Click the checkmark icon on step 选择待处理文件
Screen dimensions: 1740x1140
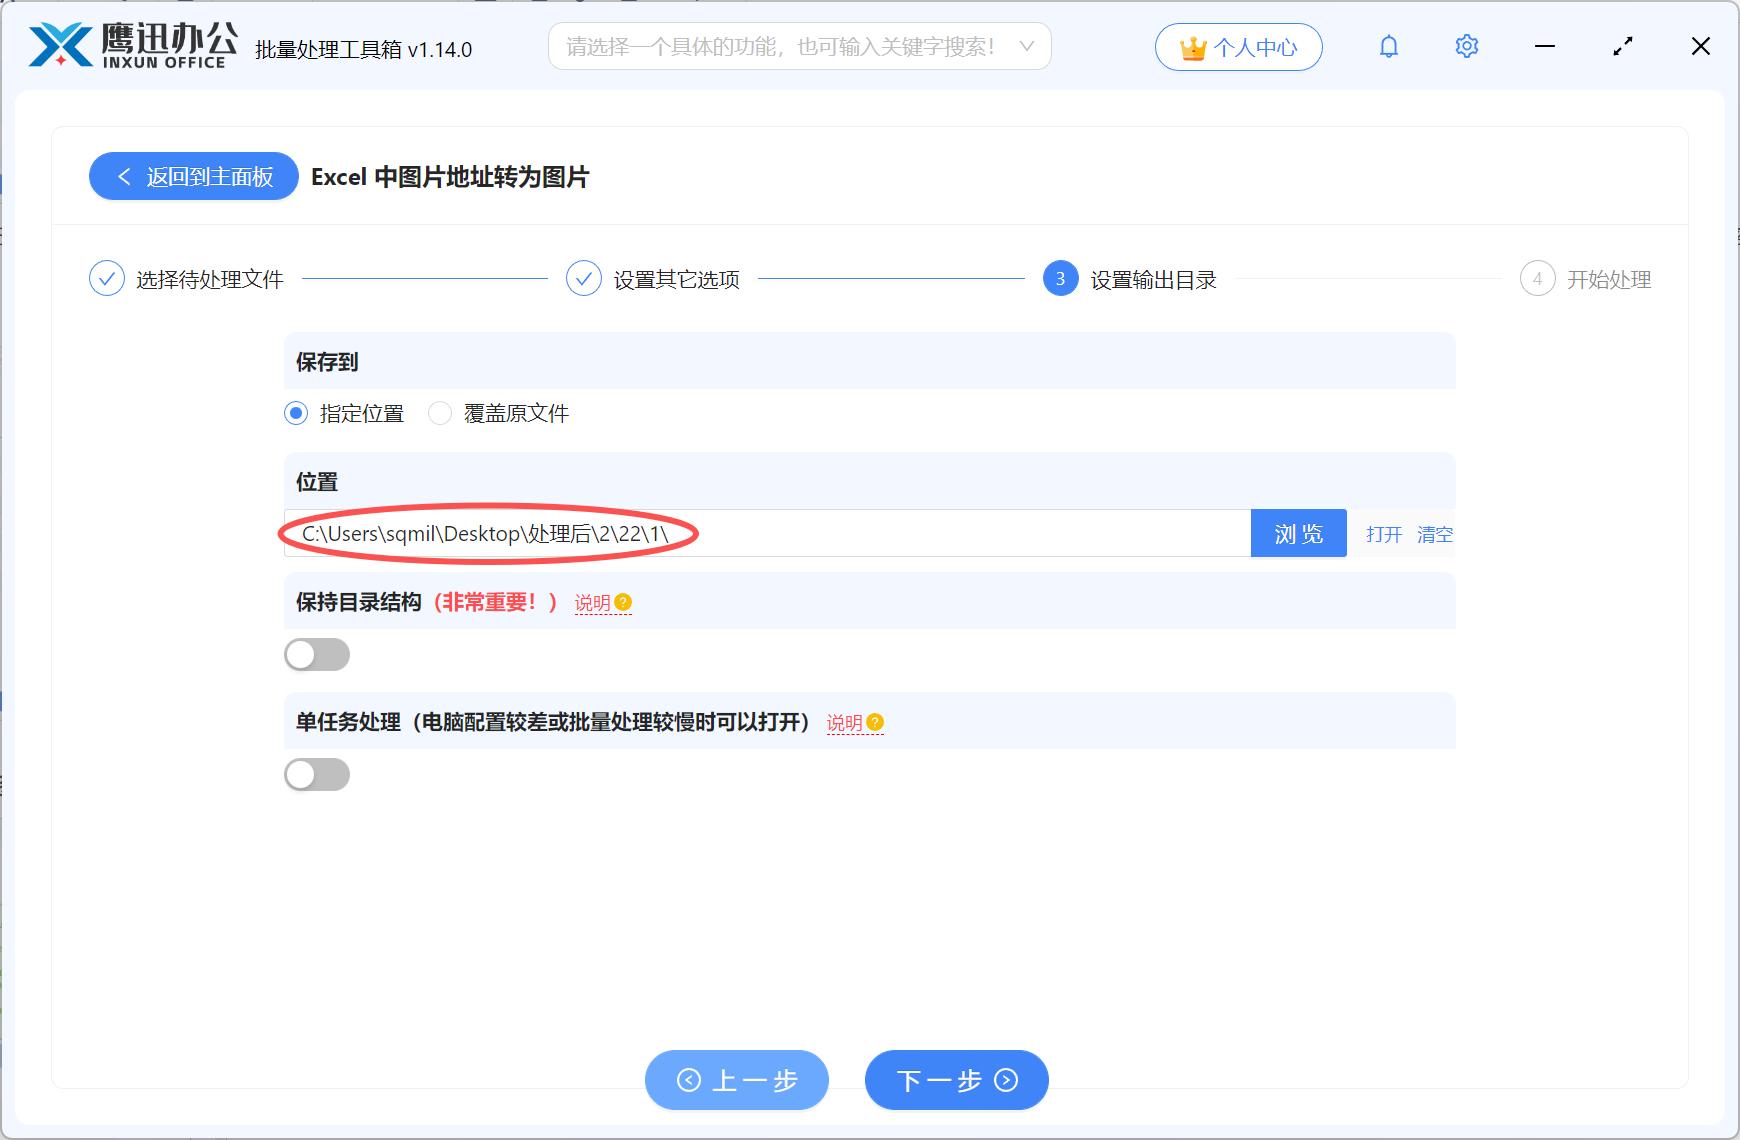click(107, 278)
